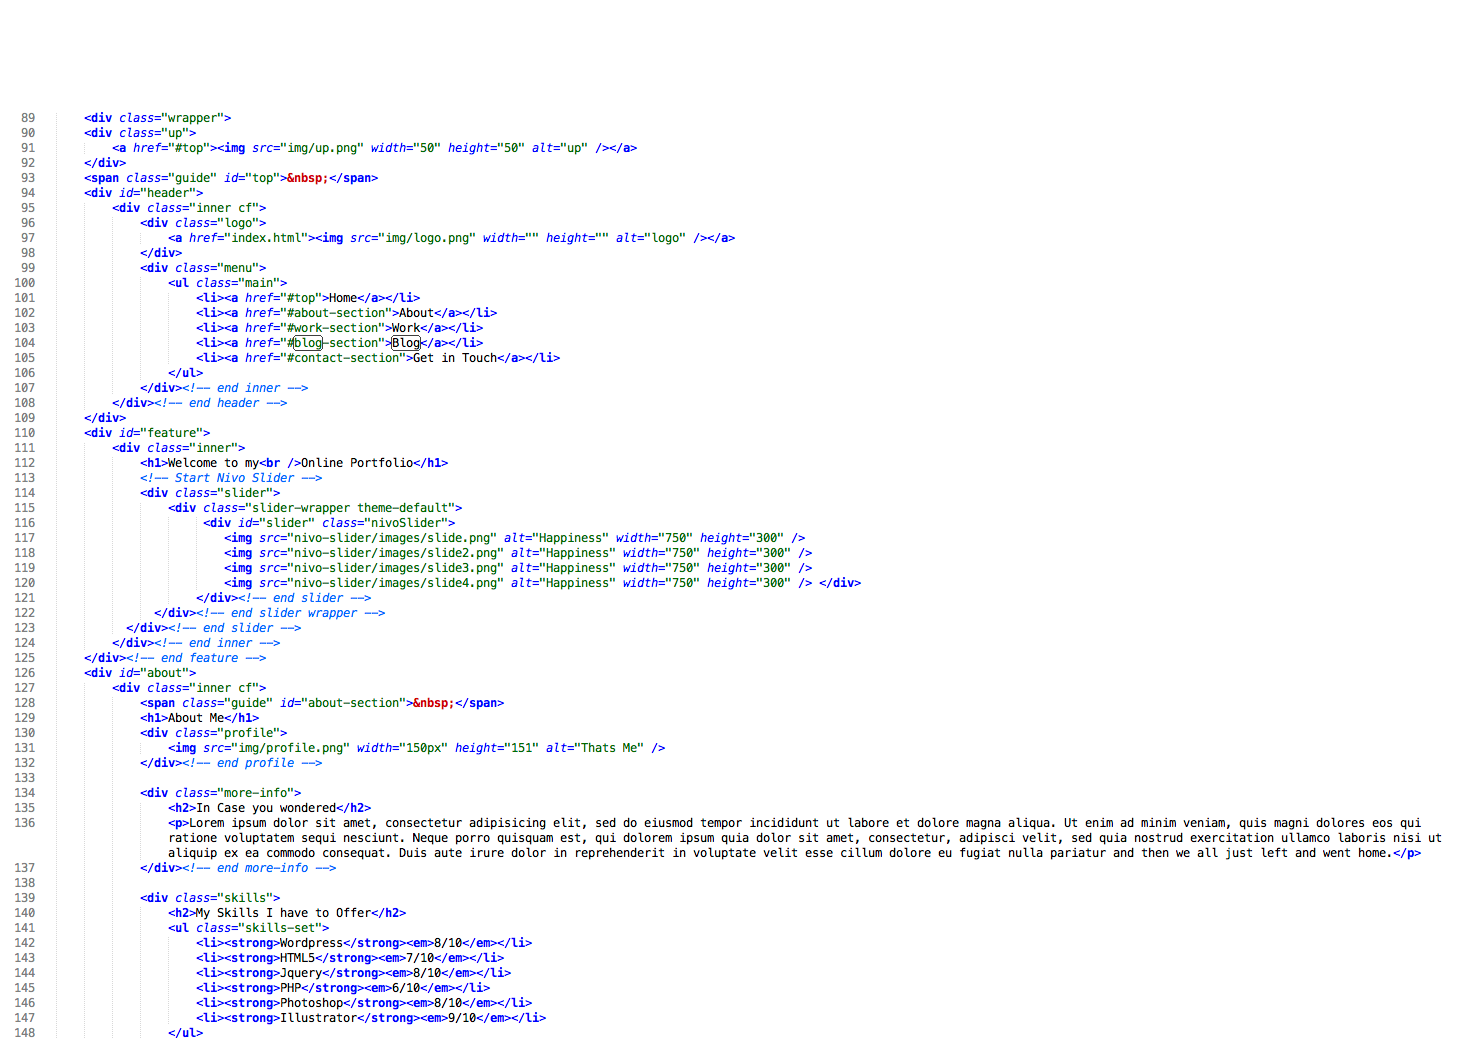Click the "Start Nivo Slider" comment
Screen dimensions: 1473x1038
pyautogui.click(x=231, y=478)
